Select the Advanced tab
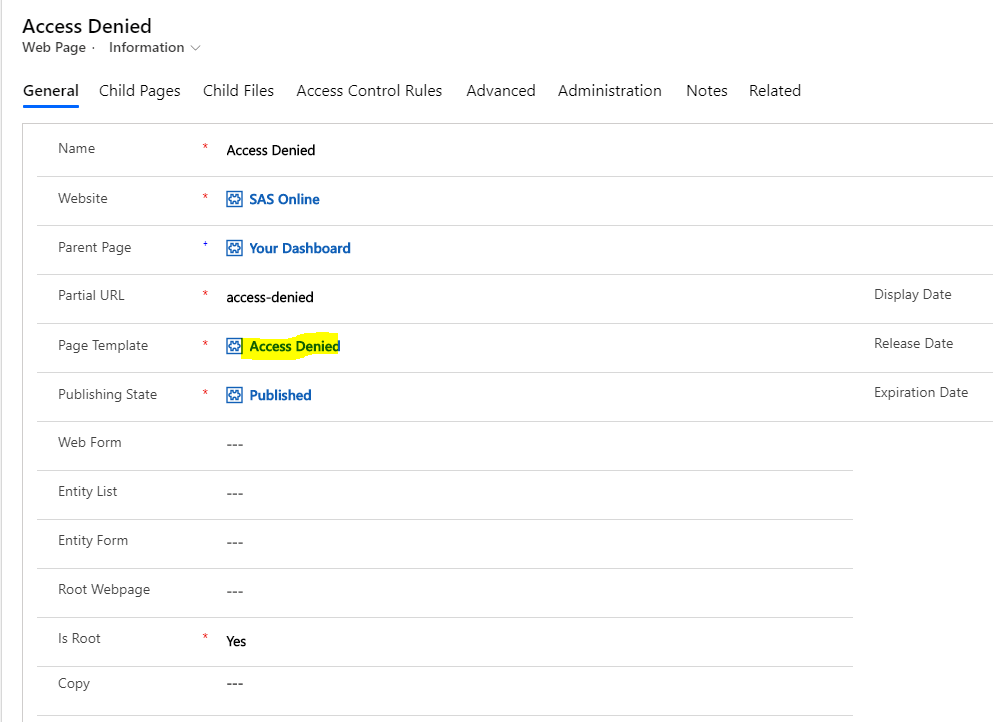The image size is (993, 722). (x=500, y=91)
